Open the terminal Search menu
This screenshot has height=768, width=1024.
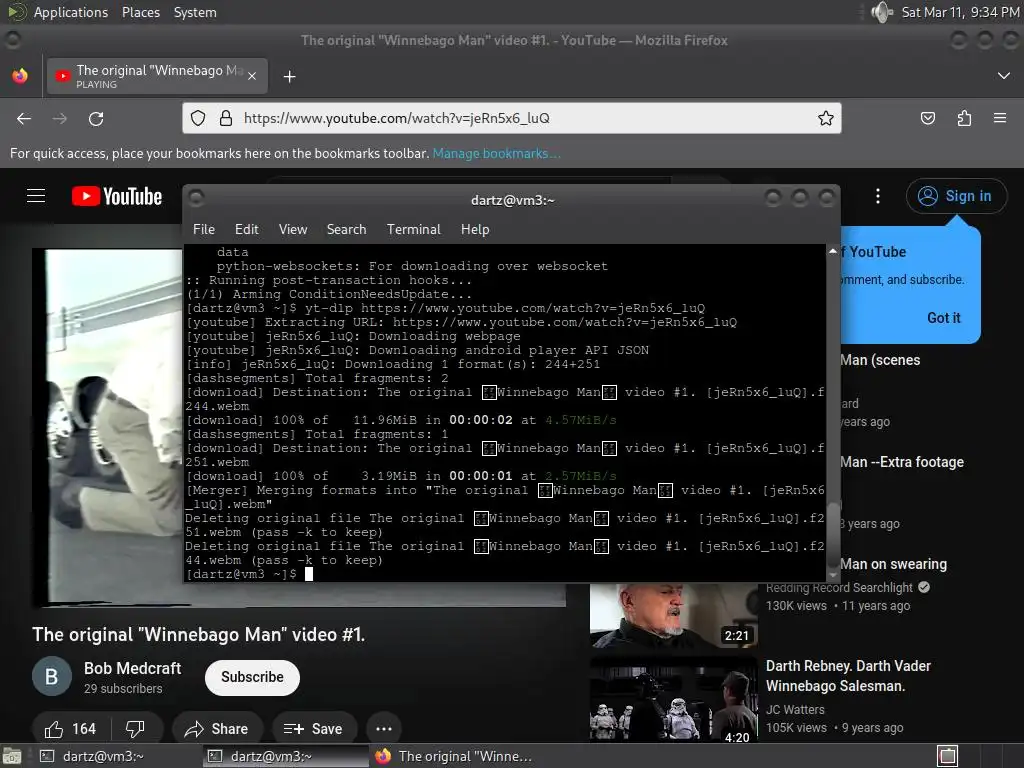click(346, 229)
